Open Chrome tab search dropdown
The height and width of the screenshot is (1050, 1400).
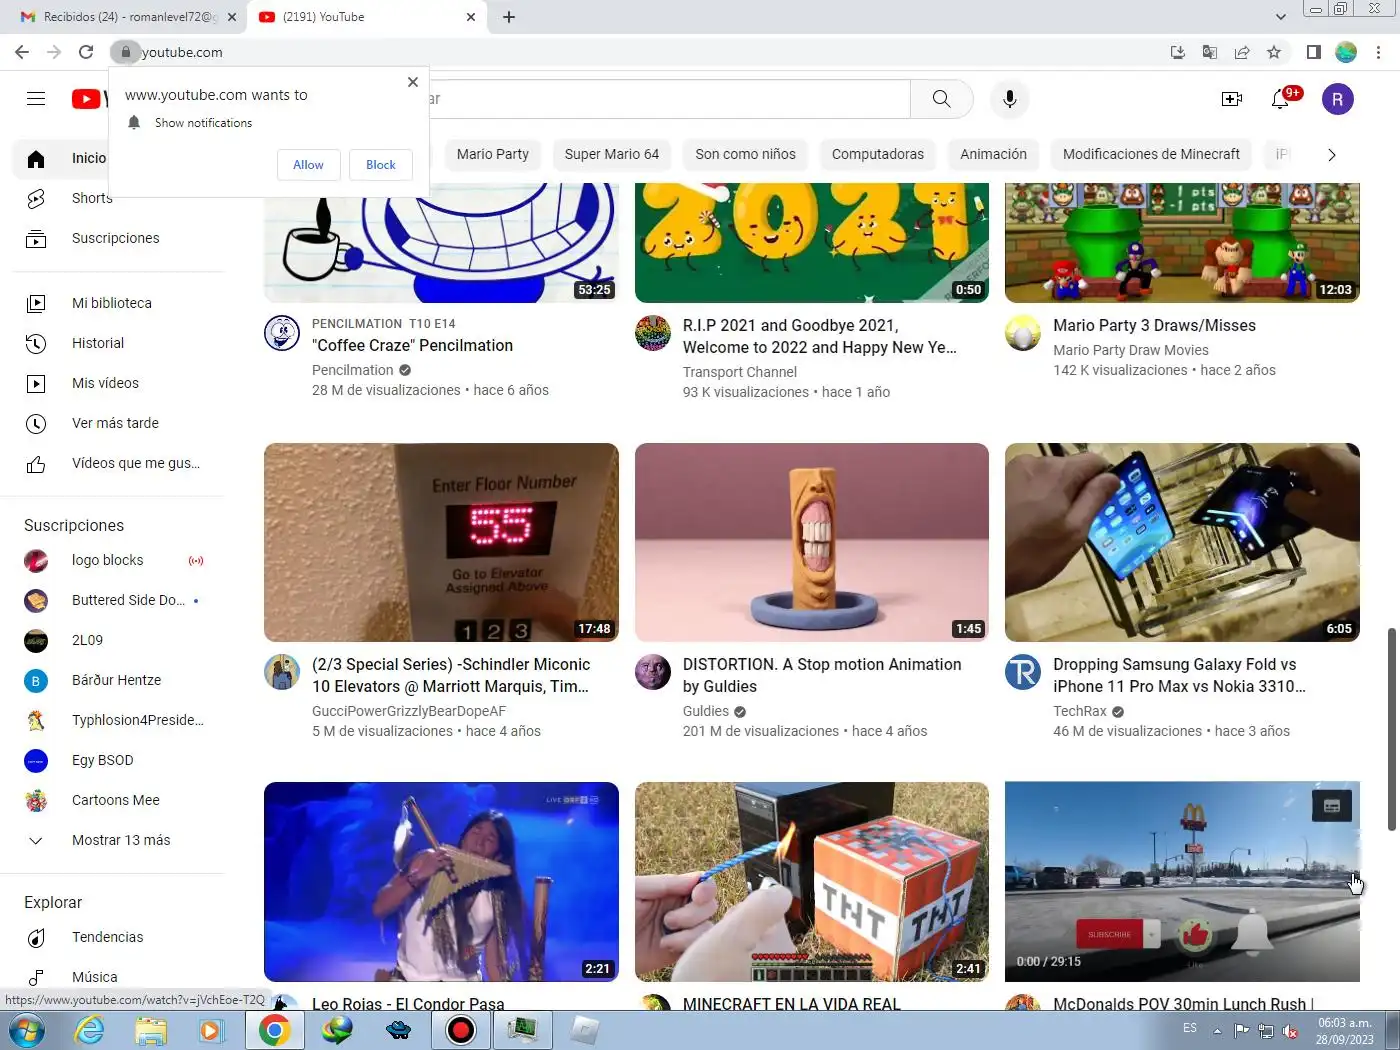pyautogui.click(x=1281, y=17)
